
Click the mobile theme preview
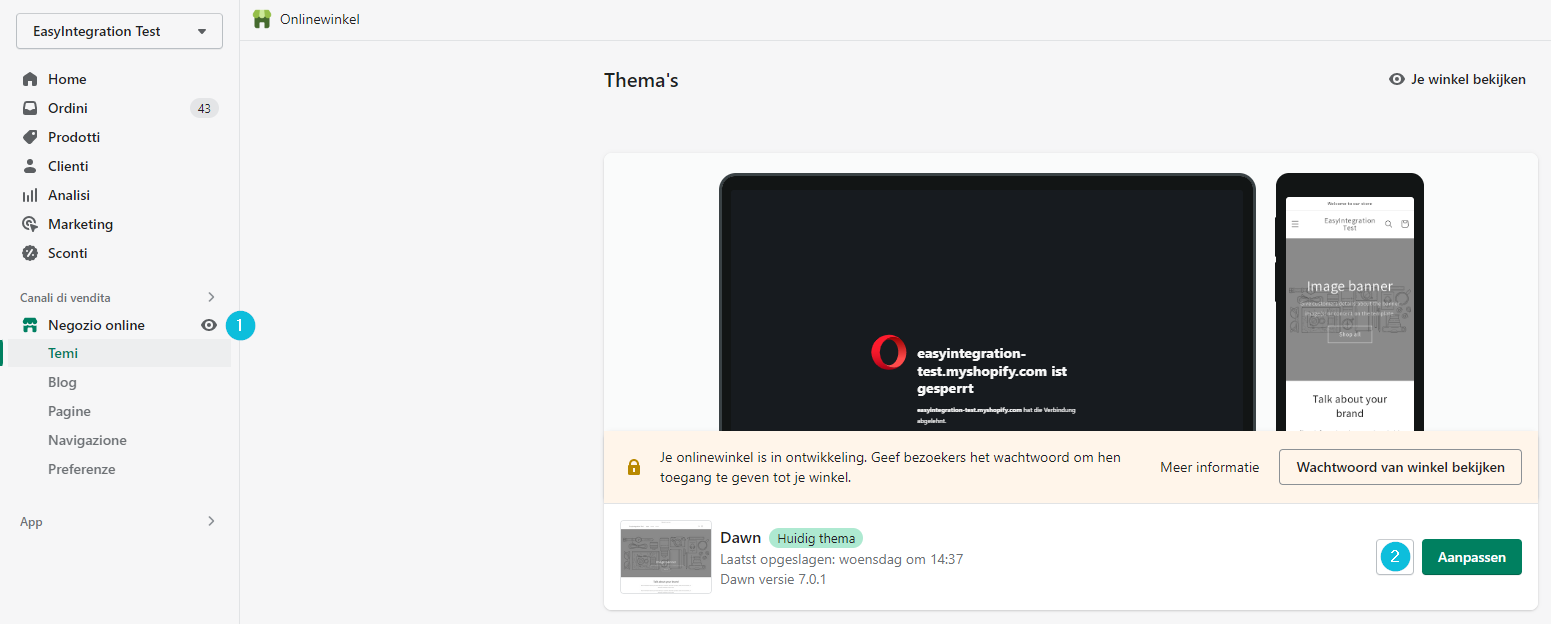click(1350, 302)
